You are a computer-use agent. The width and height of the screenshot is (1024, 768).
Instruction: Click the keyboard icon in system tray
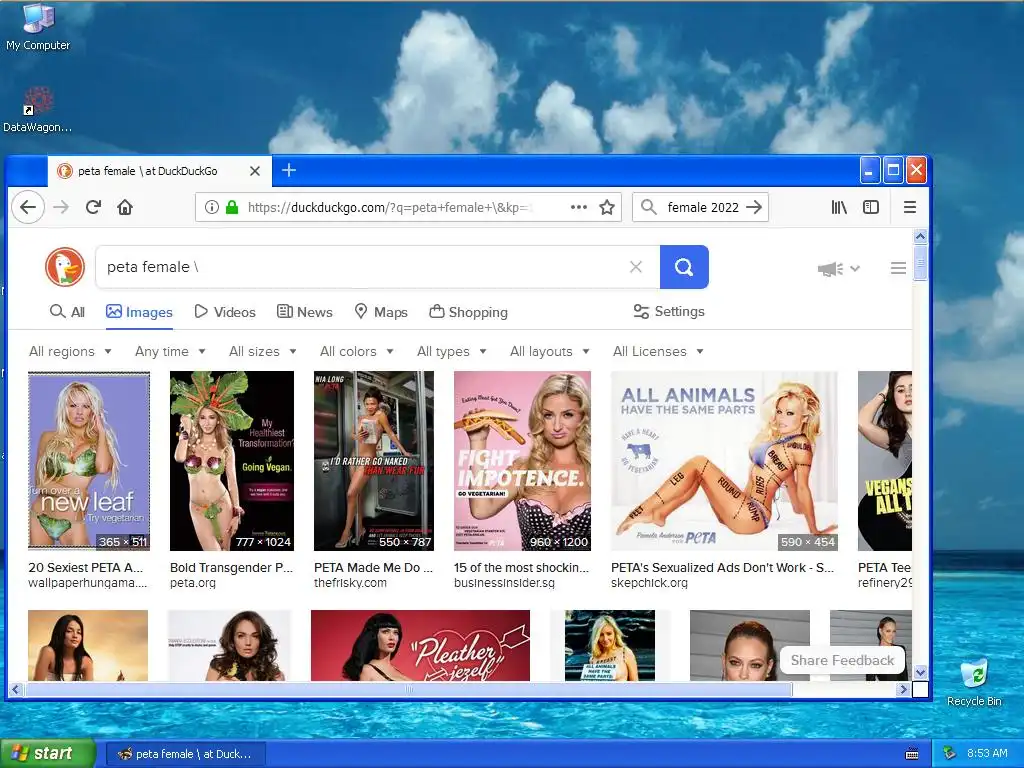(912, 754)
